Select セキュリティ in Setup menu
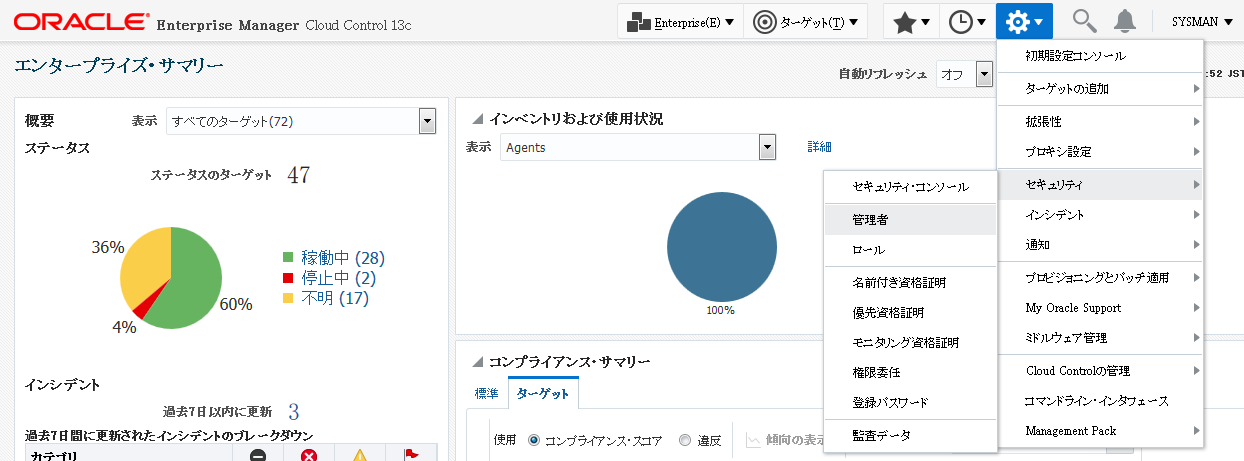This screenshot has height=461, width=1244. pyautogui.click(x=1100, y=185)
